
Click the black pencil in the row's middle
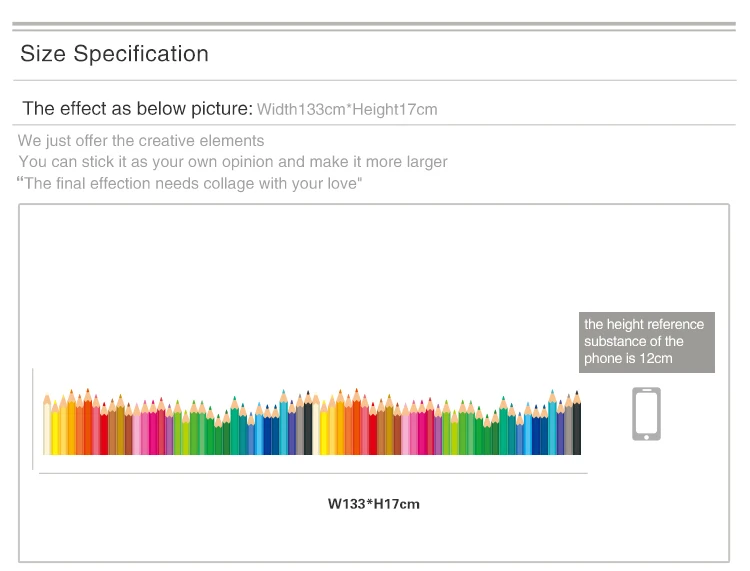(308, 428)
